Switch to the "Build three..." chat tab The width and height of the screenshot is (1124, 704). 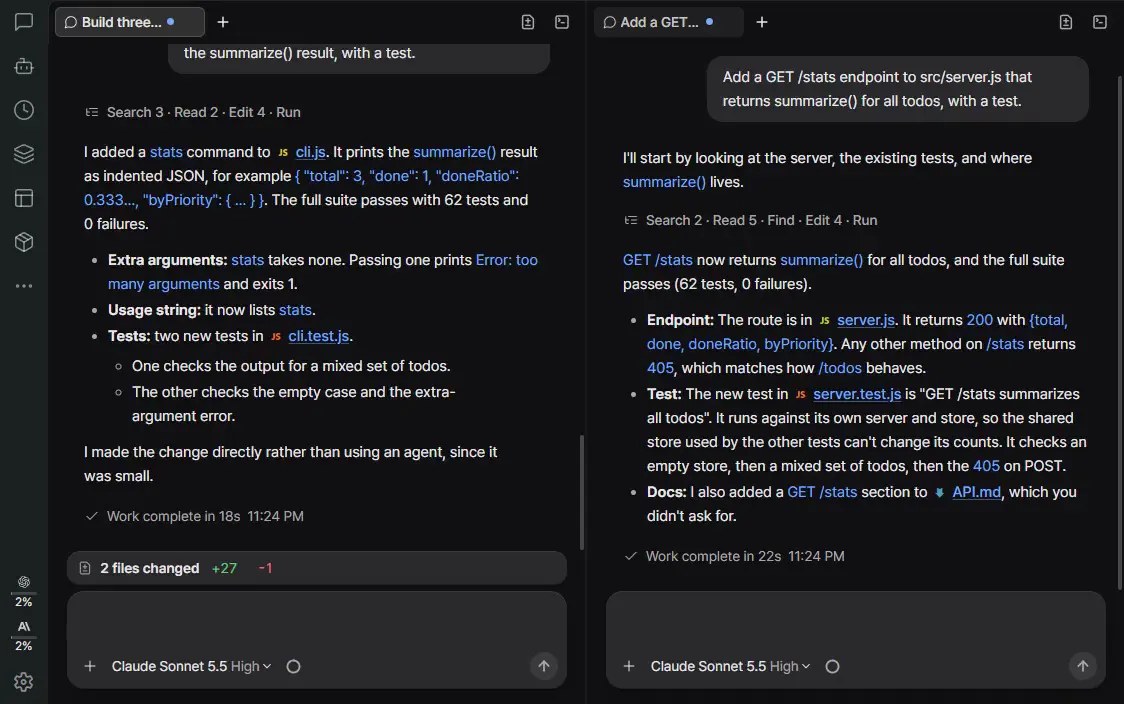pos(130,22)
